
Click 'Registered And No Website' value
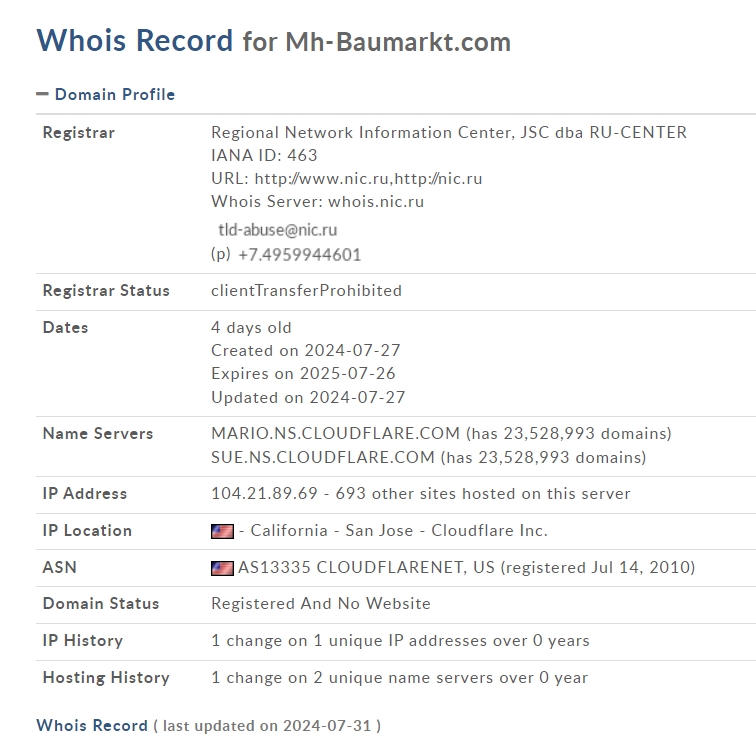point(321,604)
